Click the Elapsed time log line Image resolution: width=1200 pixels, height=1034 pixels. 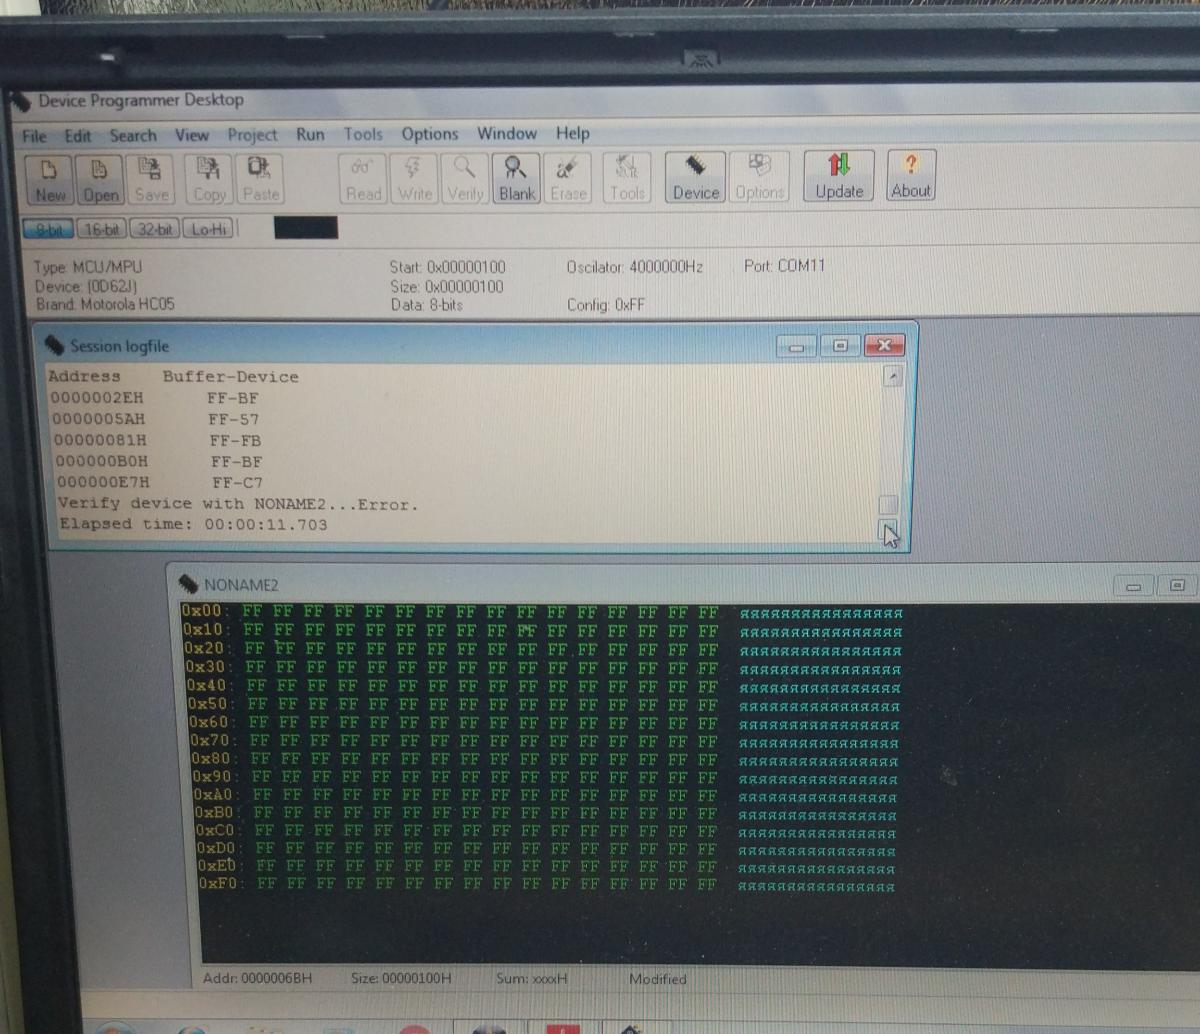point(193,524)
